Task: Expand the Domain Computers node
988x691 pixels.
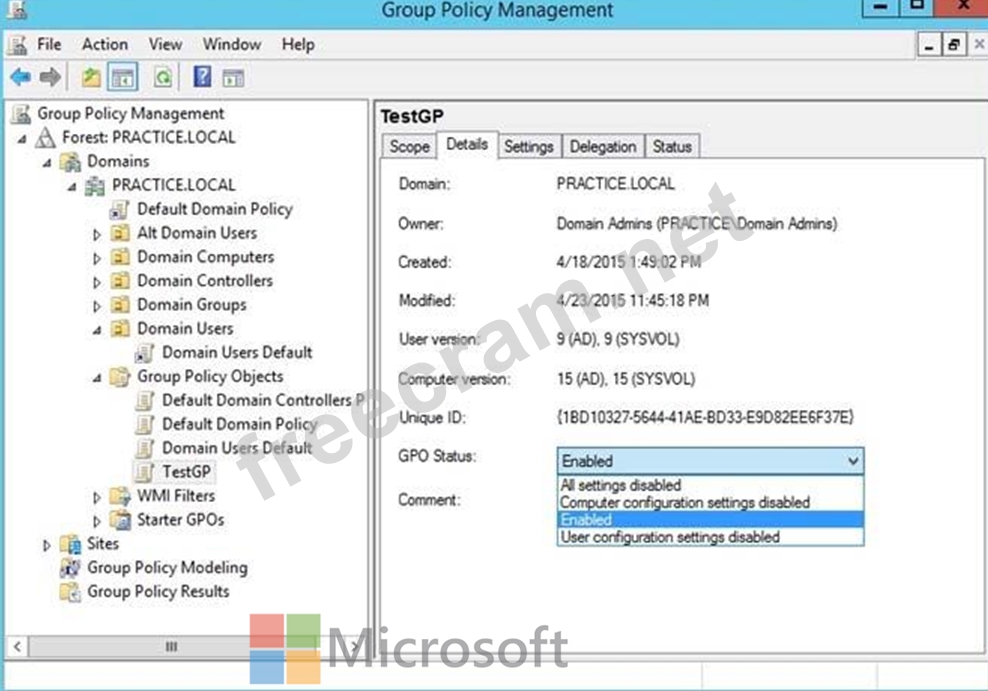Action: coord(96,258)
